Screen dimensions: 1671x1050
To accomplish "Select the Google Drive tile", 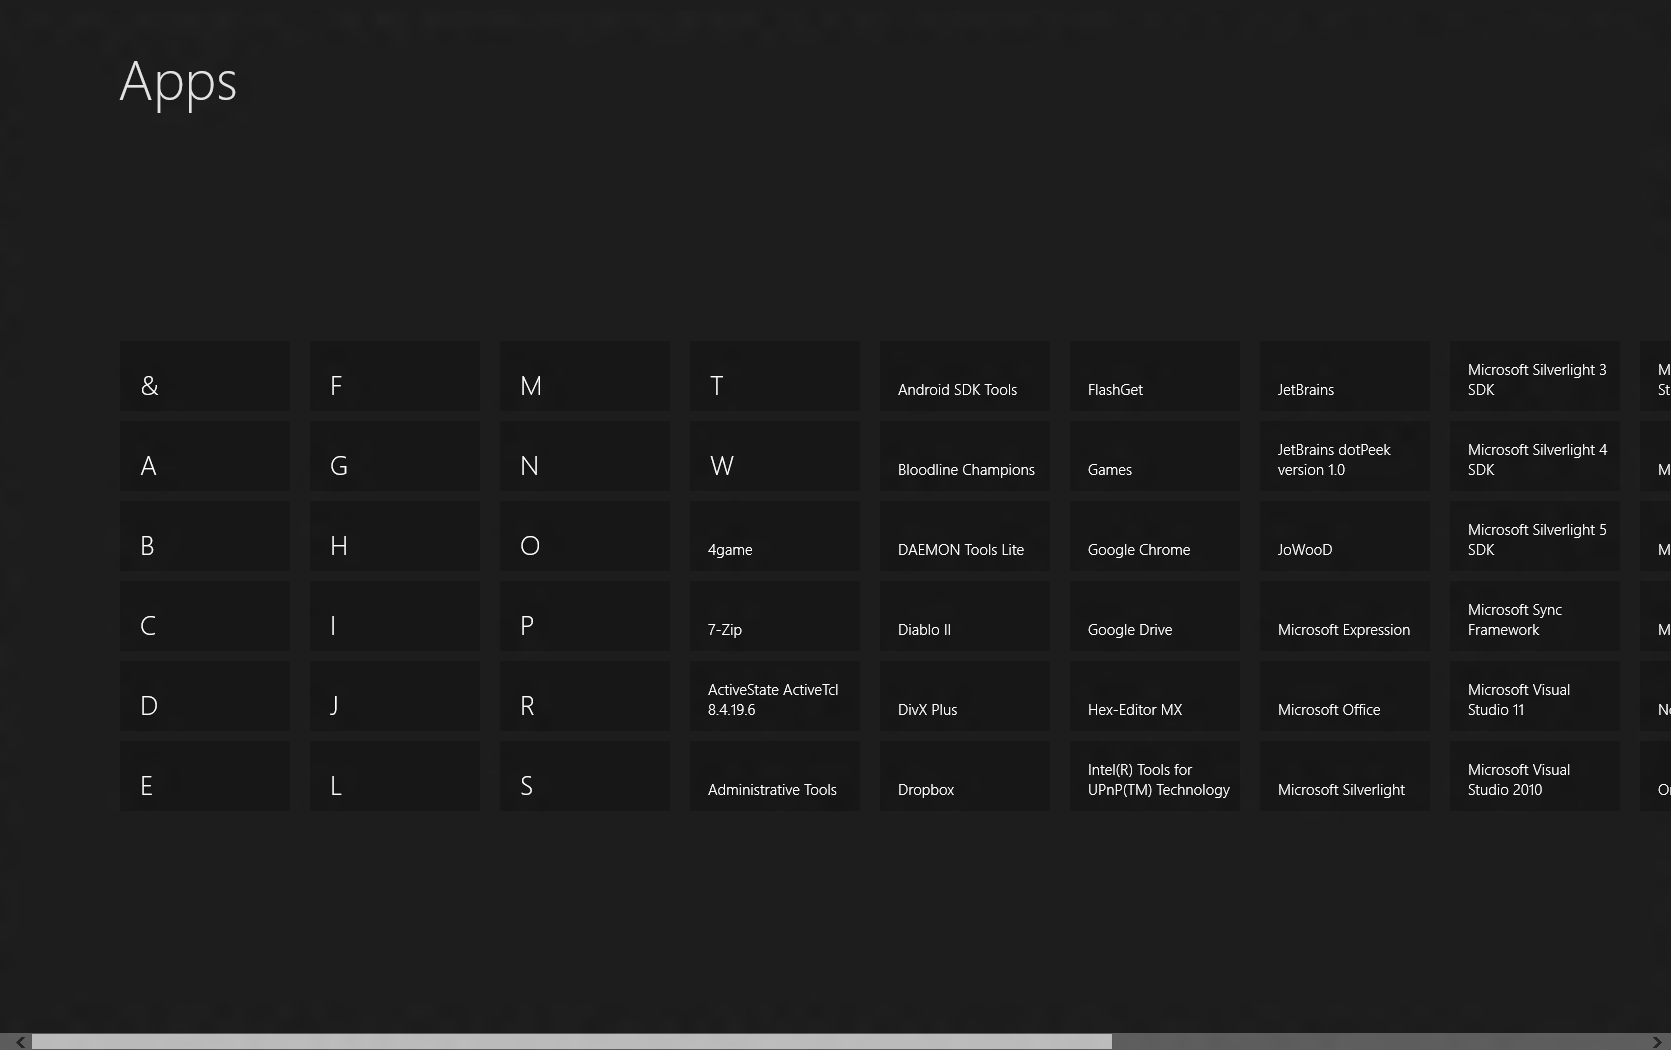I will (x=1155, y=616).
